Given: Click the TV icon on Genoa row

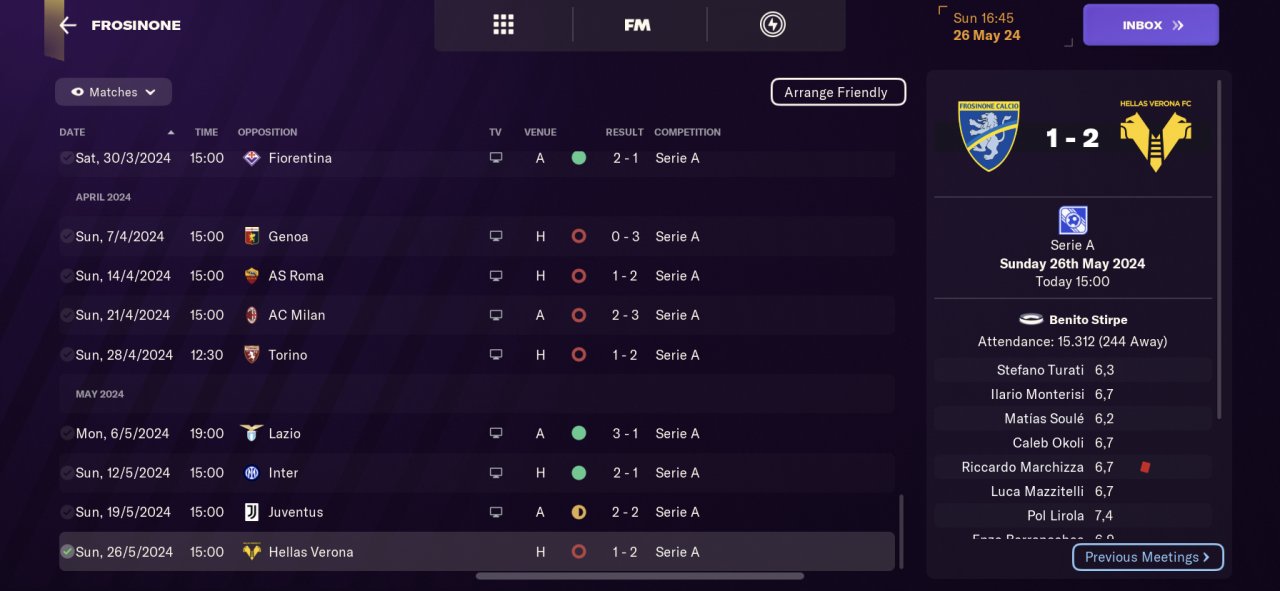Looking at the screenshot, I should click(495, 237).
